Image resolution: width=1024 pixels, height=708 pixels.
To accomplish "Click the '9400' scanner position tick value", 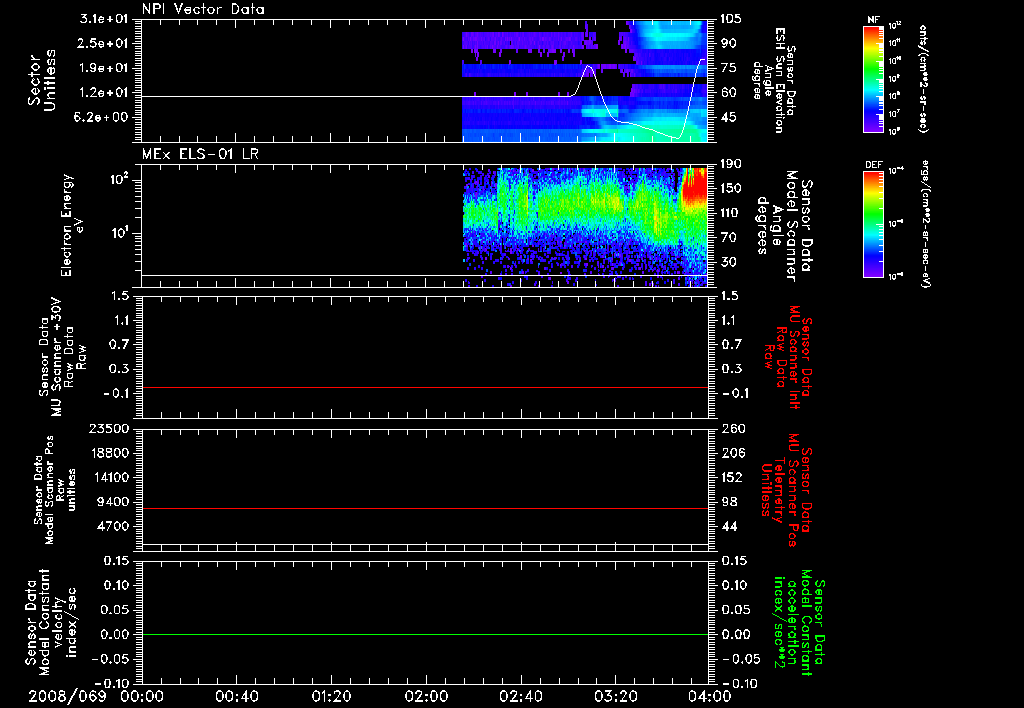I will click(x=113, y=502).
